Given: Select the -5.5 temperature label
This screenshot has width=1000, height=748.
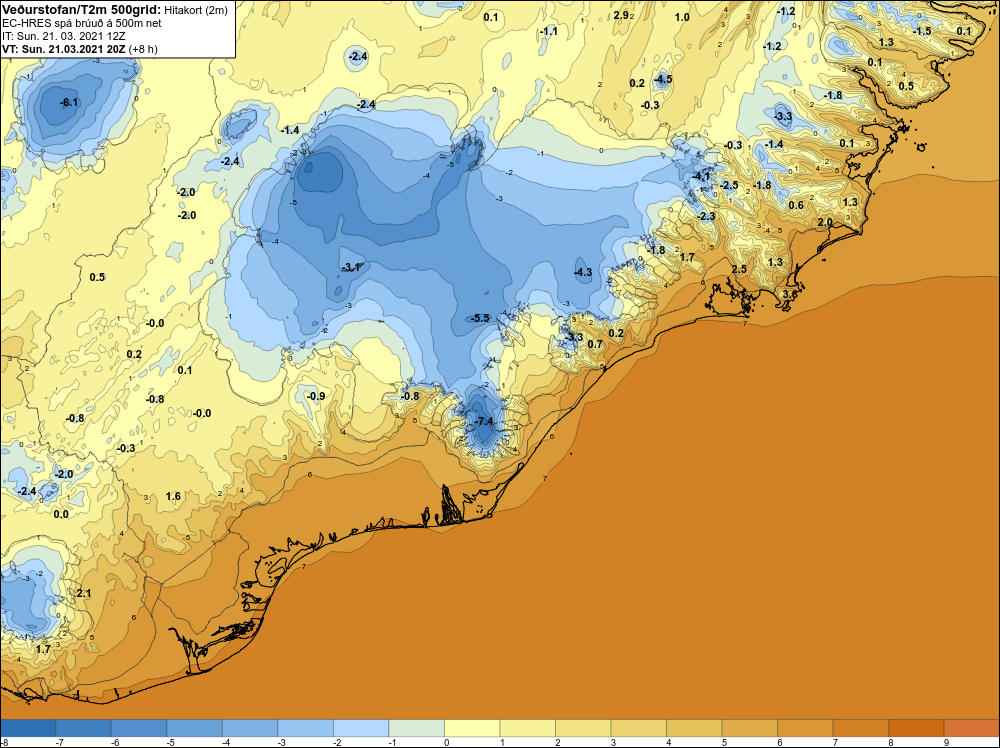Looking at the screenshot, I should pyautogui.click(x=479, y=318).
